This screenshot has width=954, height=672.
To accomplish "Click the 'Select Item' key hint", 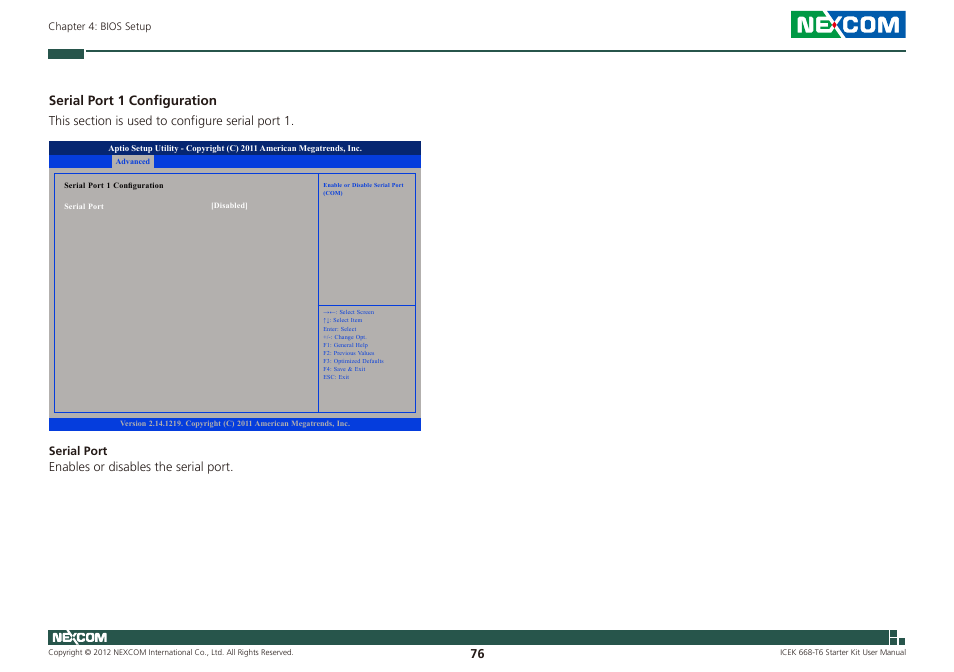I will [343, 320].
